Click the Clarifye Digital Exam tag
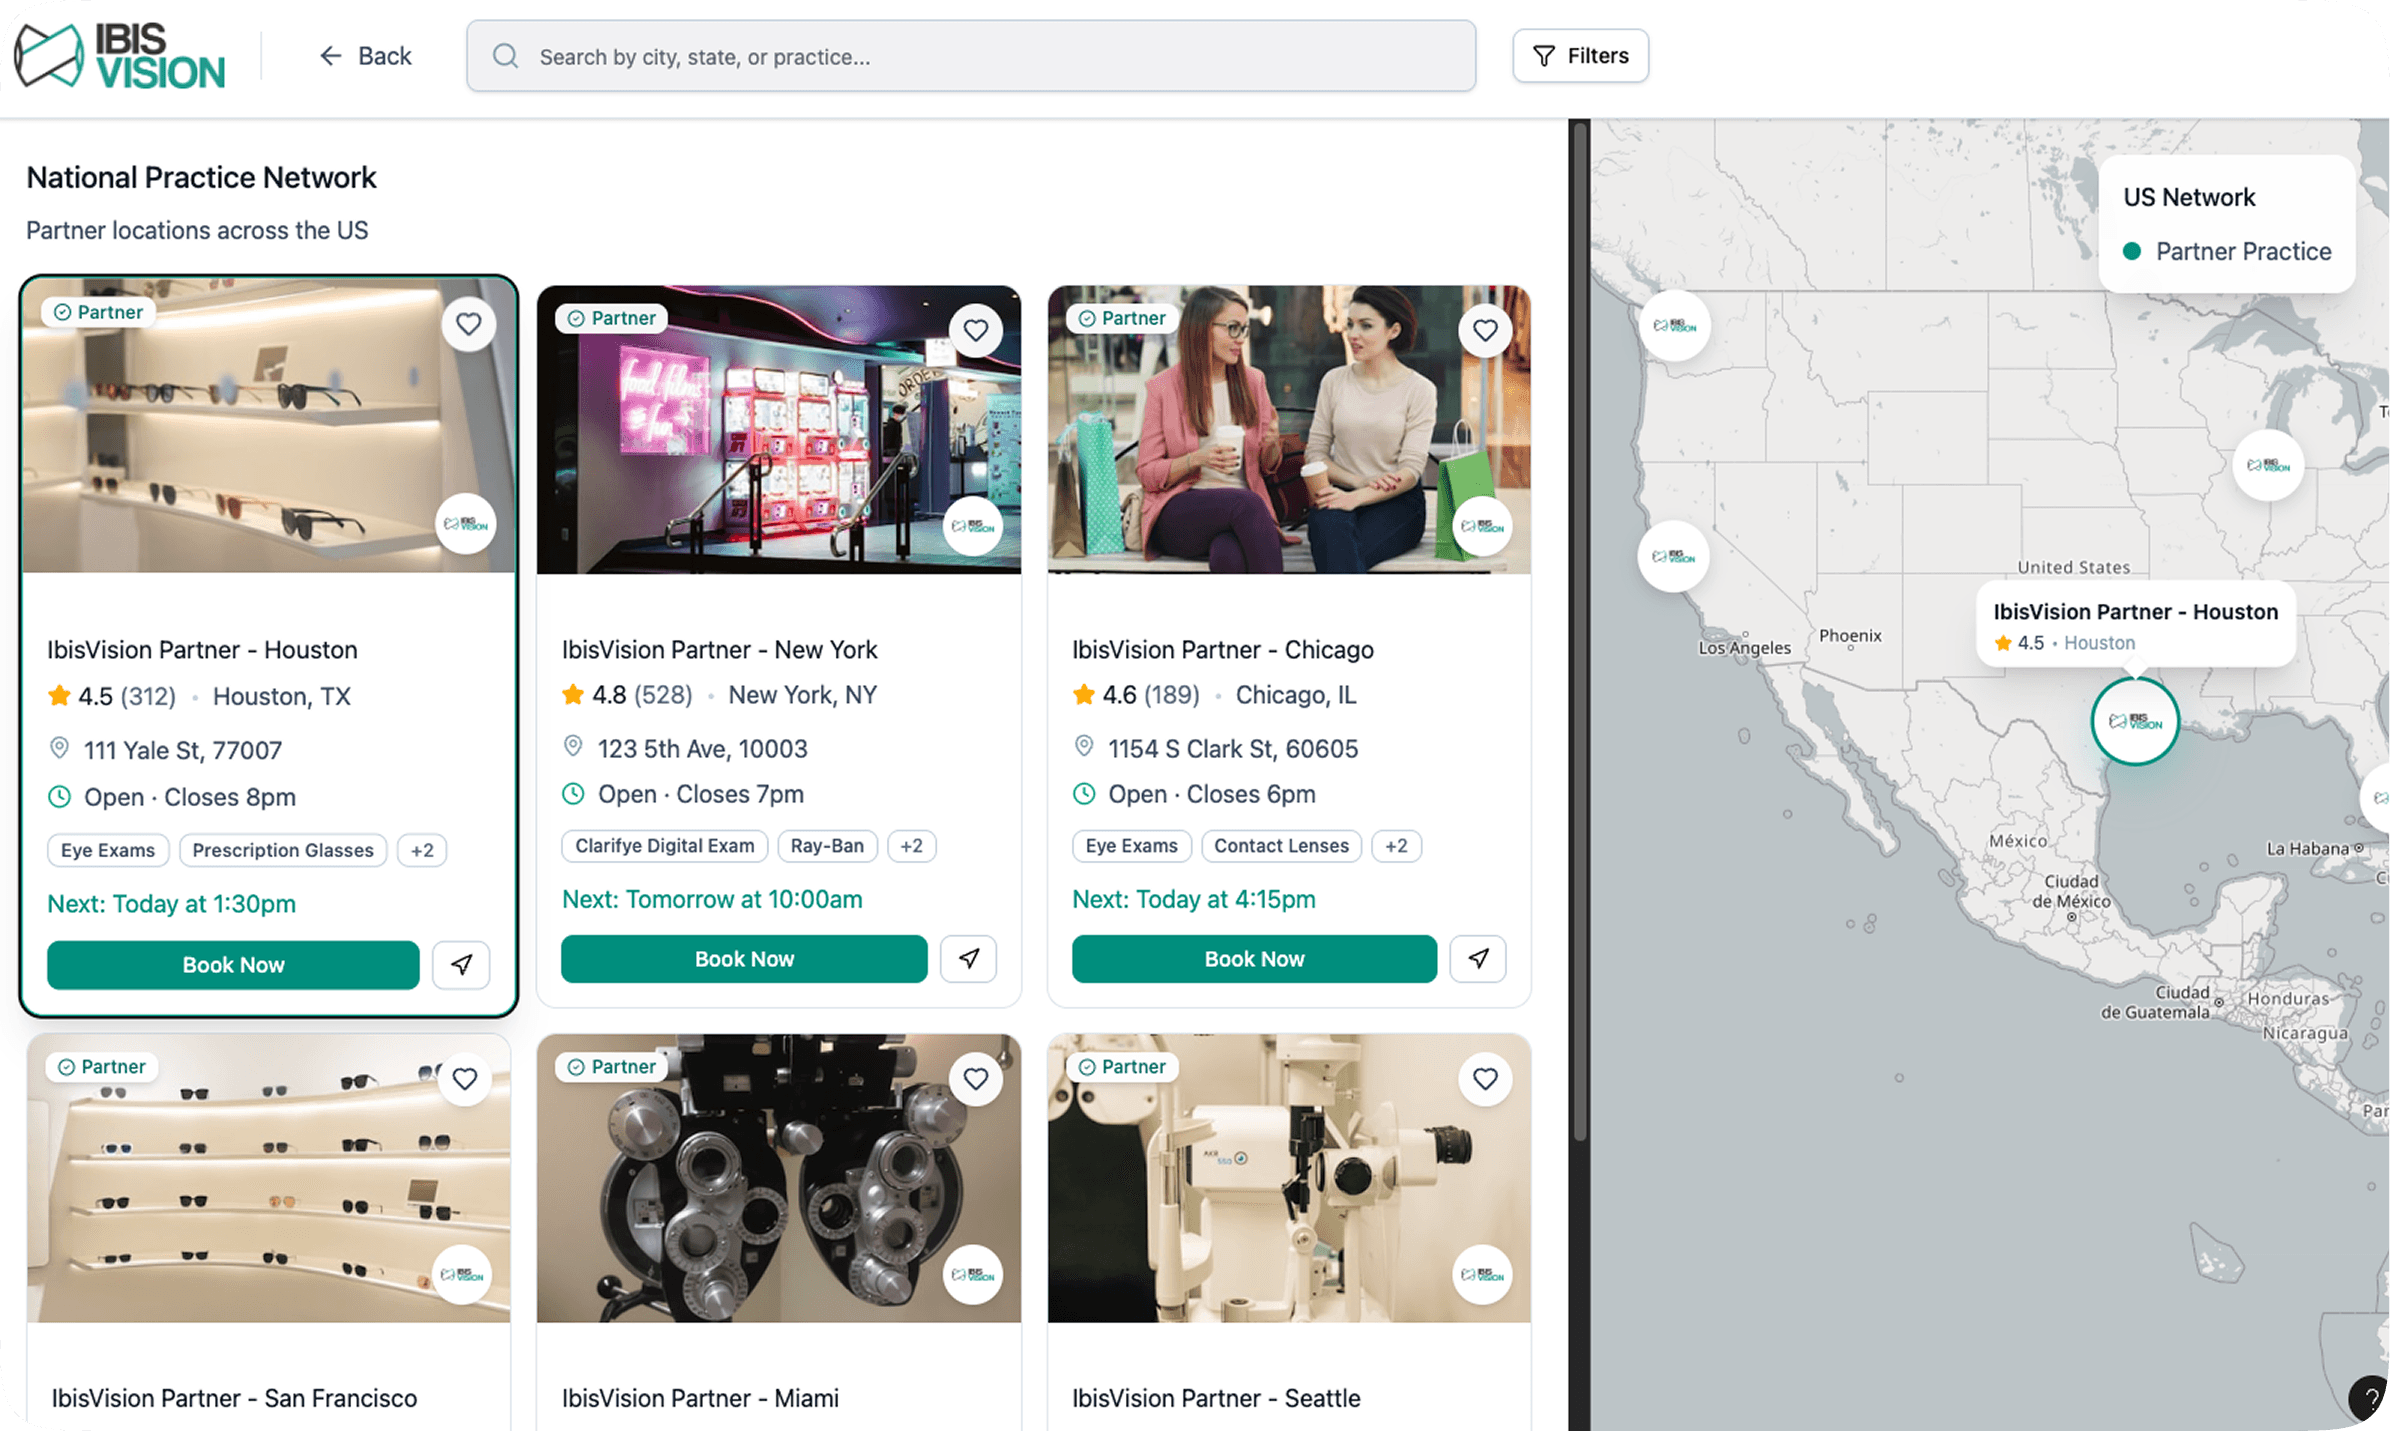This screenshot has height=1431, width=2390. coord(664,845)
